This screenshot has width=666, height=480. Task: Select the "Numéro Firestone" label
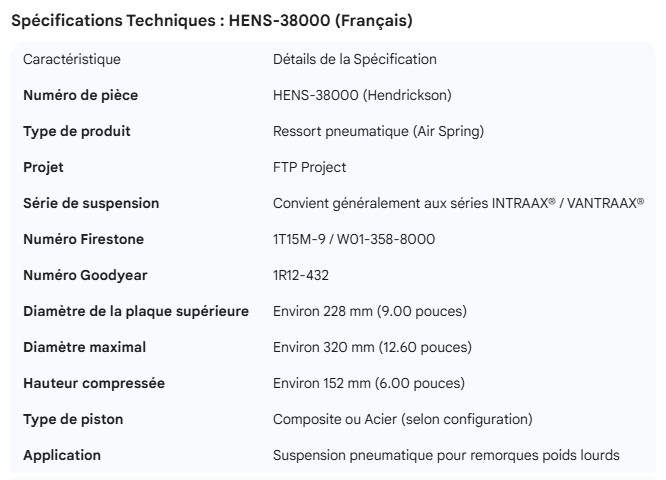84,239
